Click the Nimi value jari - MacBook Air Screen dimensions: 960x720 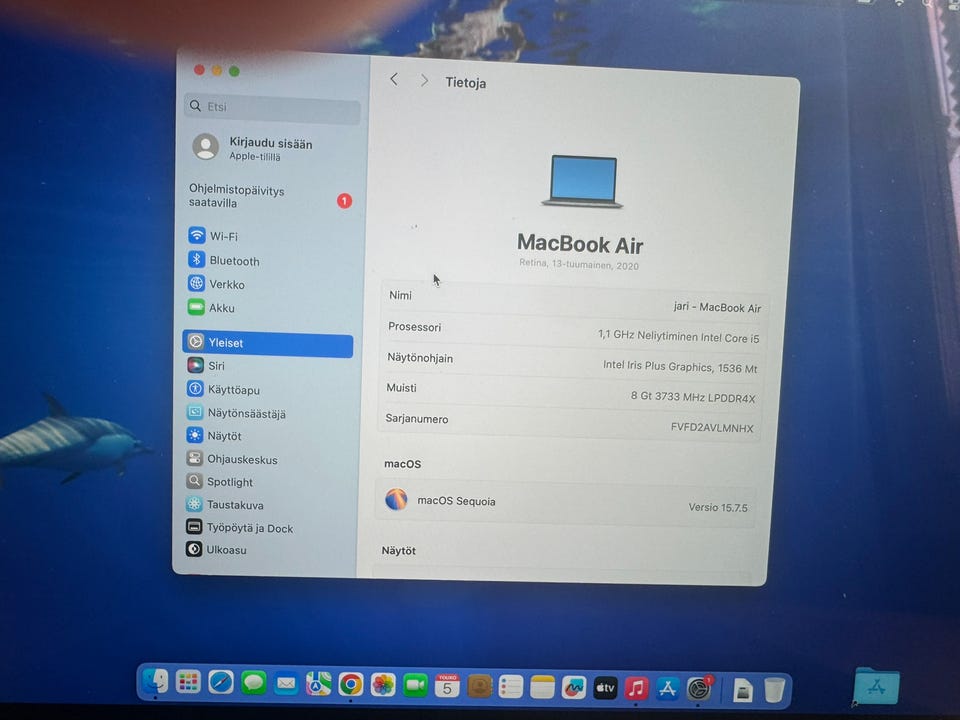click(x=717, y=307)
